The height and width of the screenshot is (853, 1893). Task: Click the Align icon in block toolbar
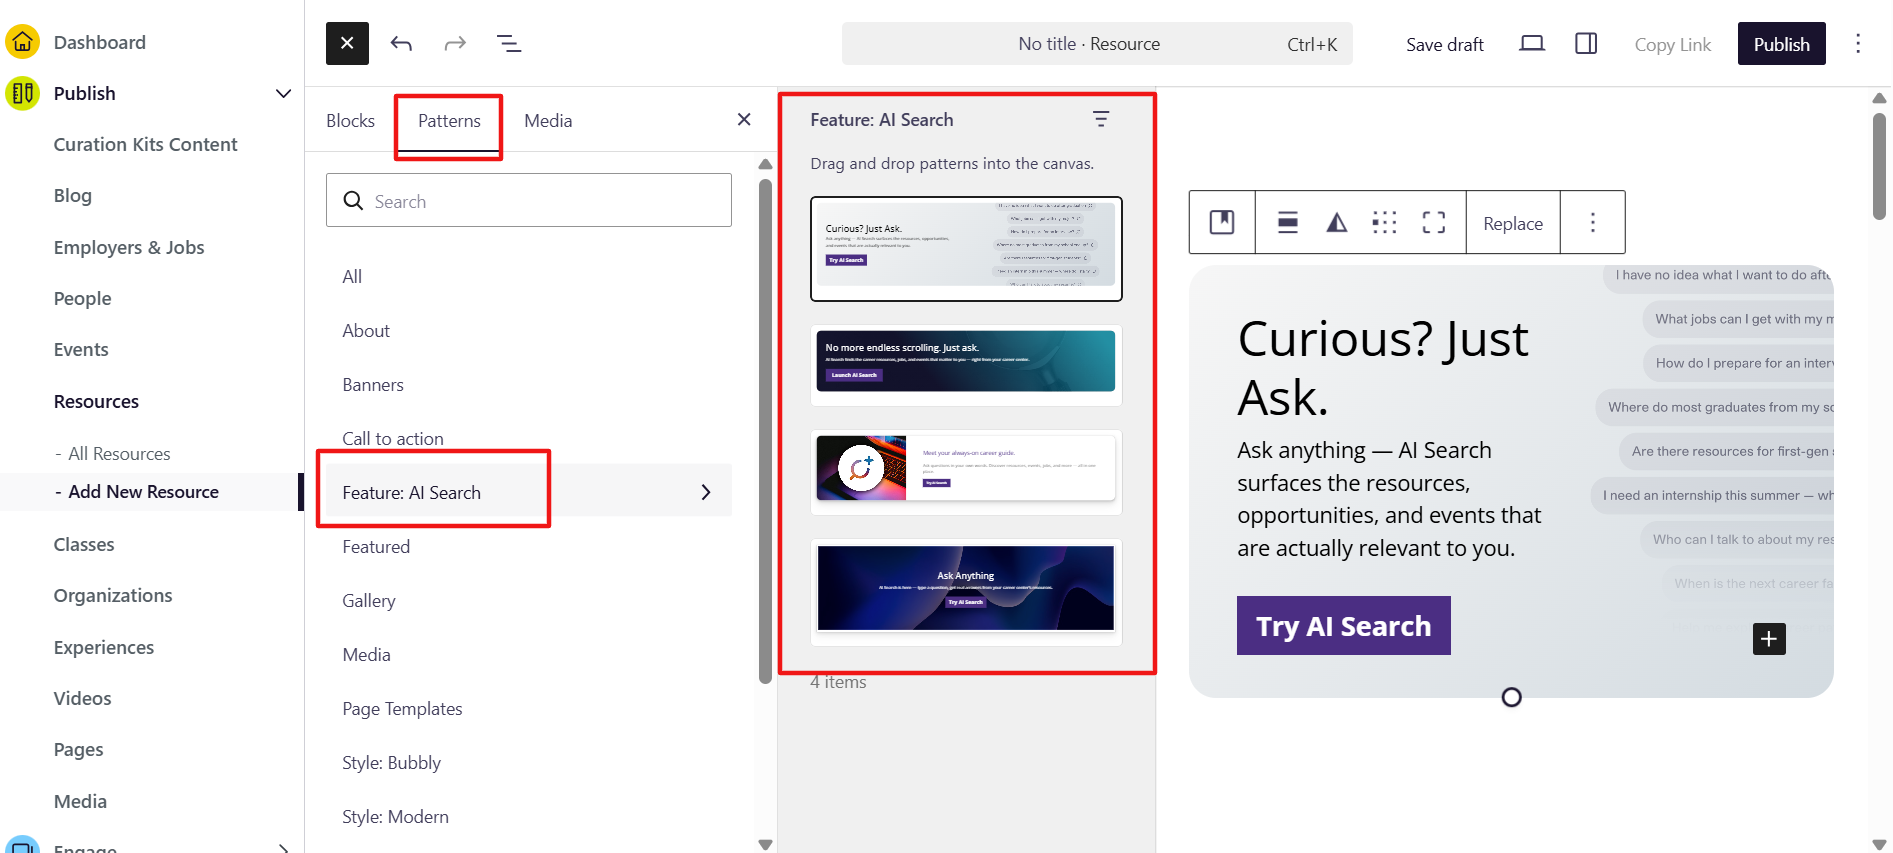[1288, 222]
